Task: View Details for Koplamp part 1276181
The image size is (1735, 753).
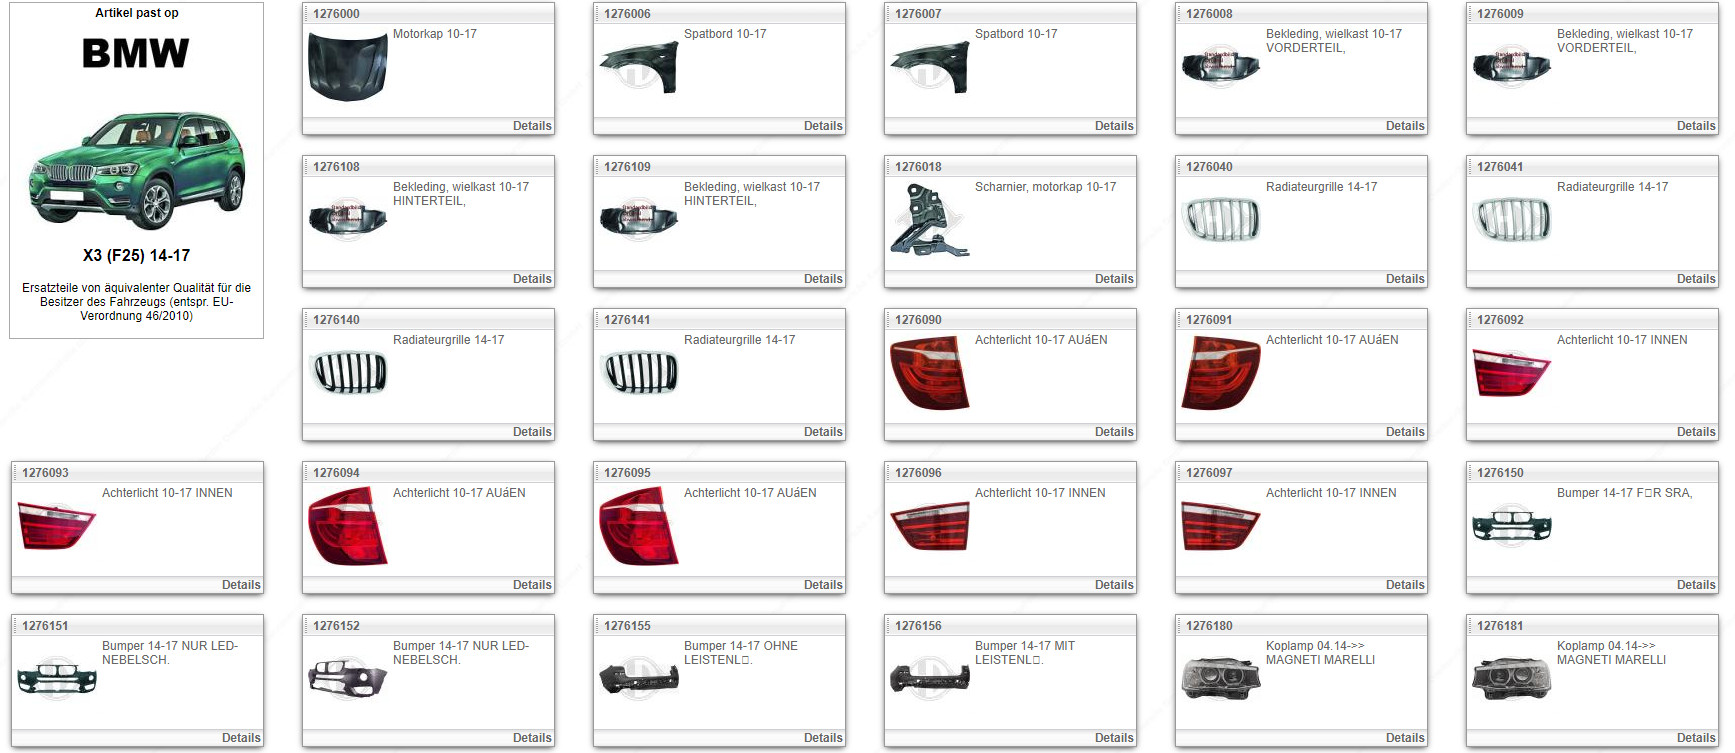Action: pos(1696,738)
